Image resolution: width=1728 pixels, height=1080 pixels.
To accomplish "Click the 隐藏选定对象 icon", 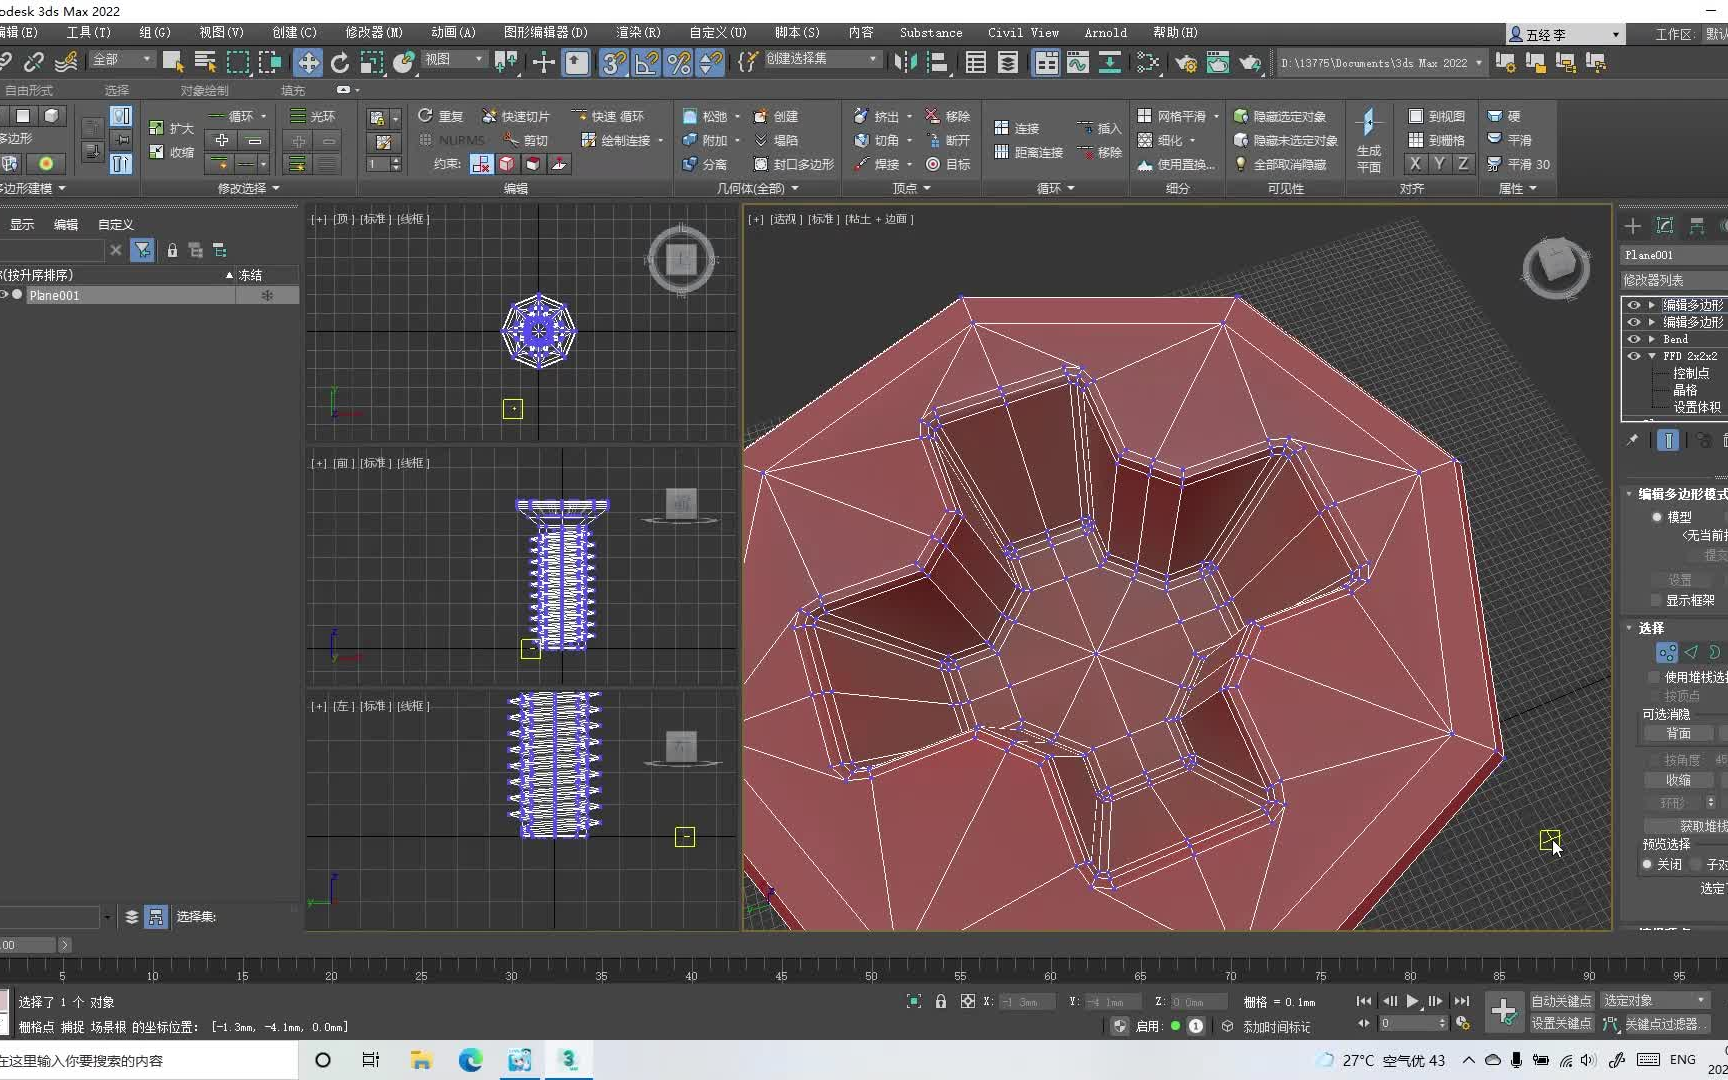I will 1241,116.
